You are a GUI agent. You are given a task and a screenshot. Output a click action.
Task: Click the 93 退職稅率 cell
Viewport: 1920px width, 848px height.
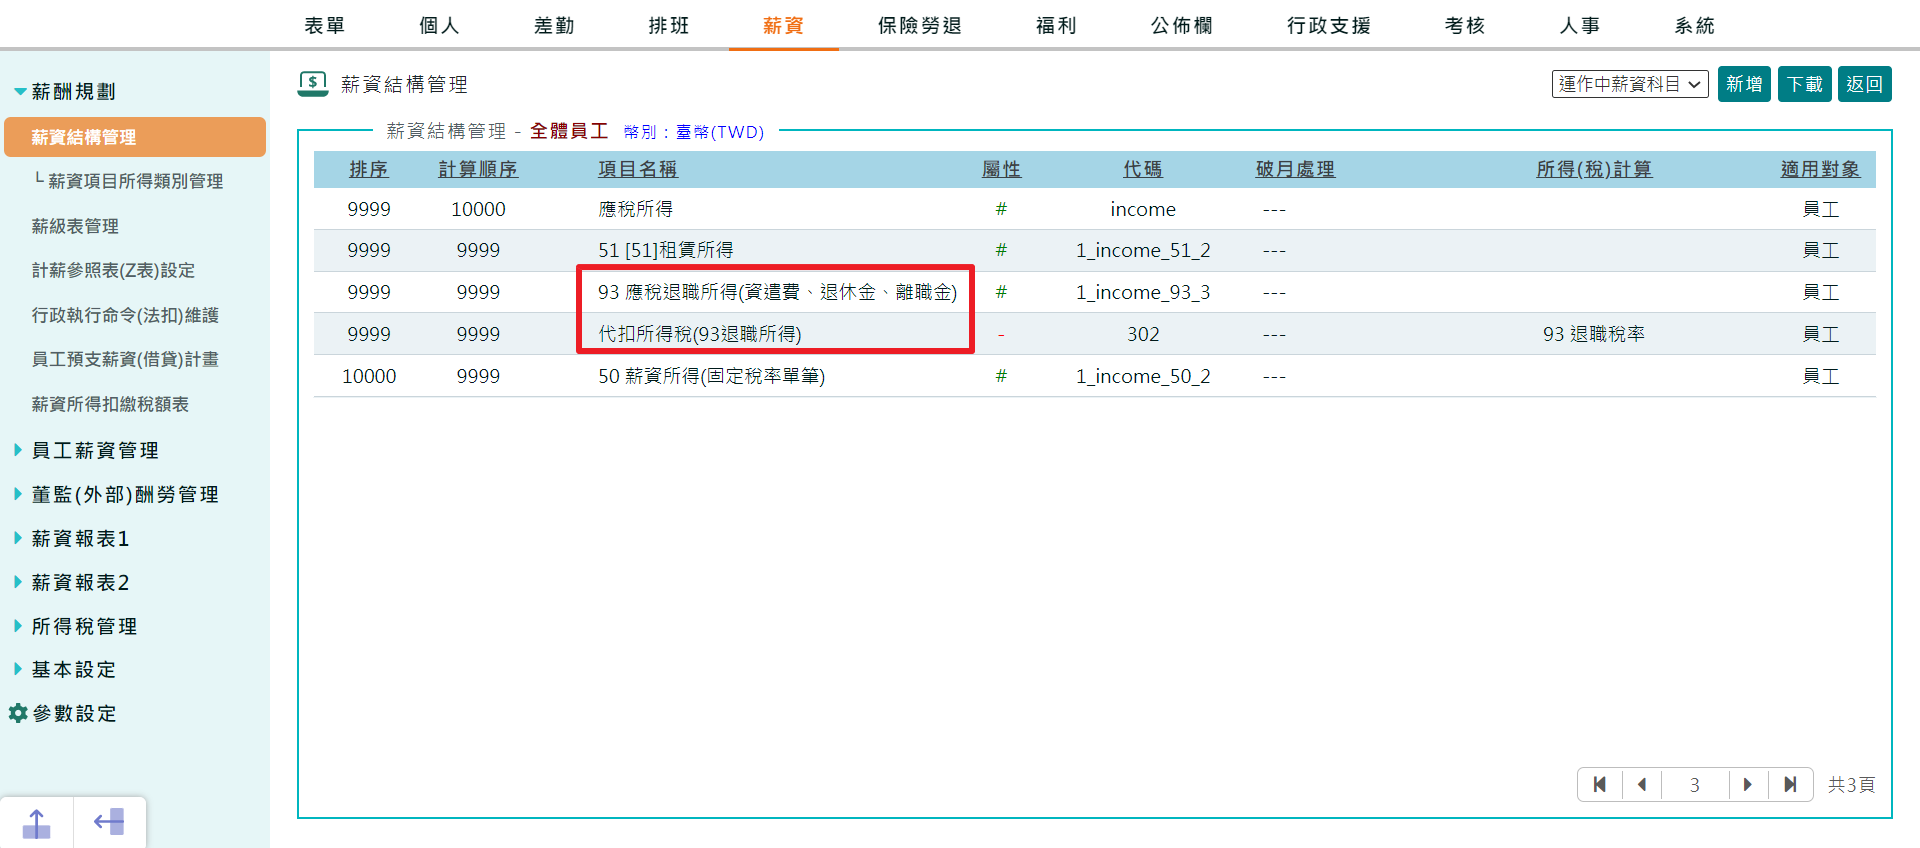point(1594,334)
